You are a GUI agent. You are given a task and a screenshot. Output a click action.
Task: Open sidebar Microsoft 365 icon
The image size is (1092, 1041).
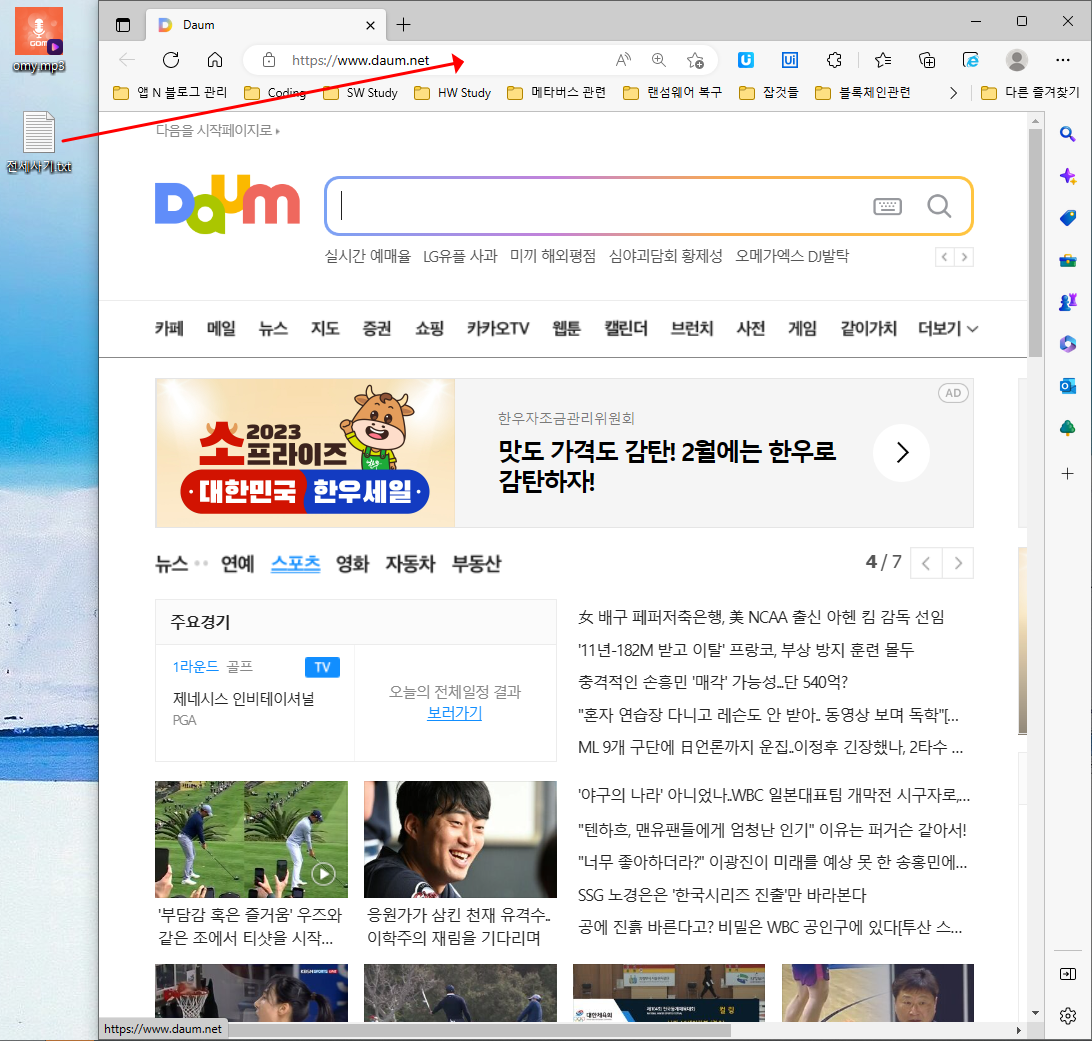1068,343
